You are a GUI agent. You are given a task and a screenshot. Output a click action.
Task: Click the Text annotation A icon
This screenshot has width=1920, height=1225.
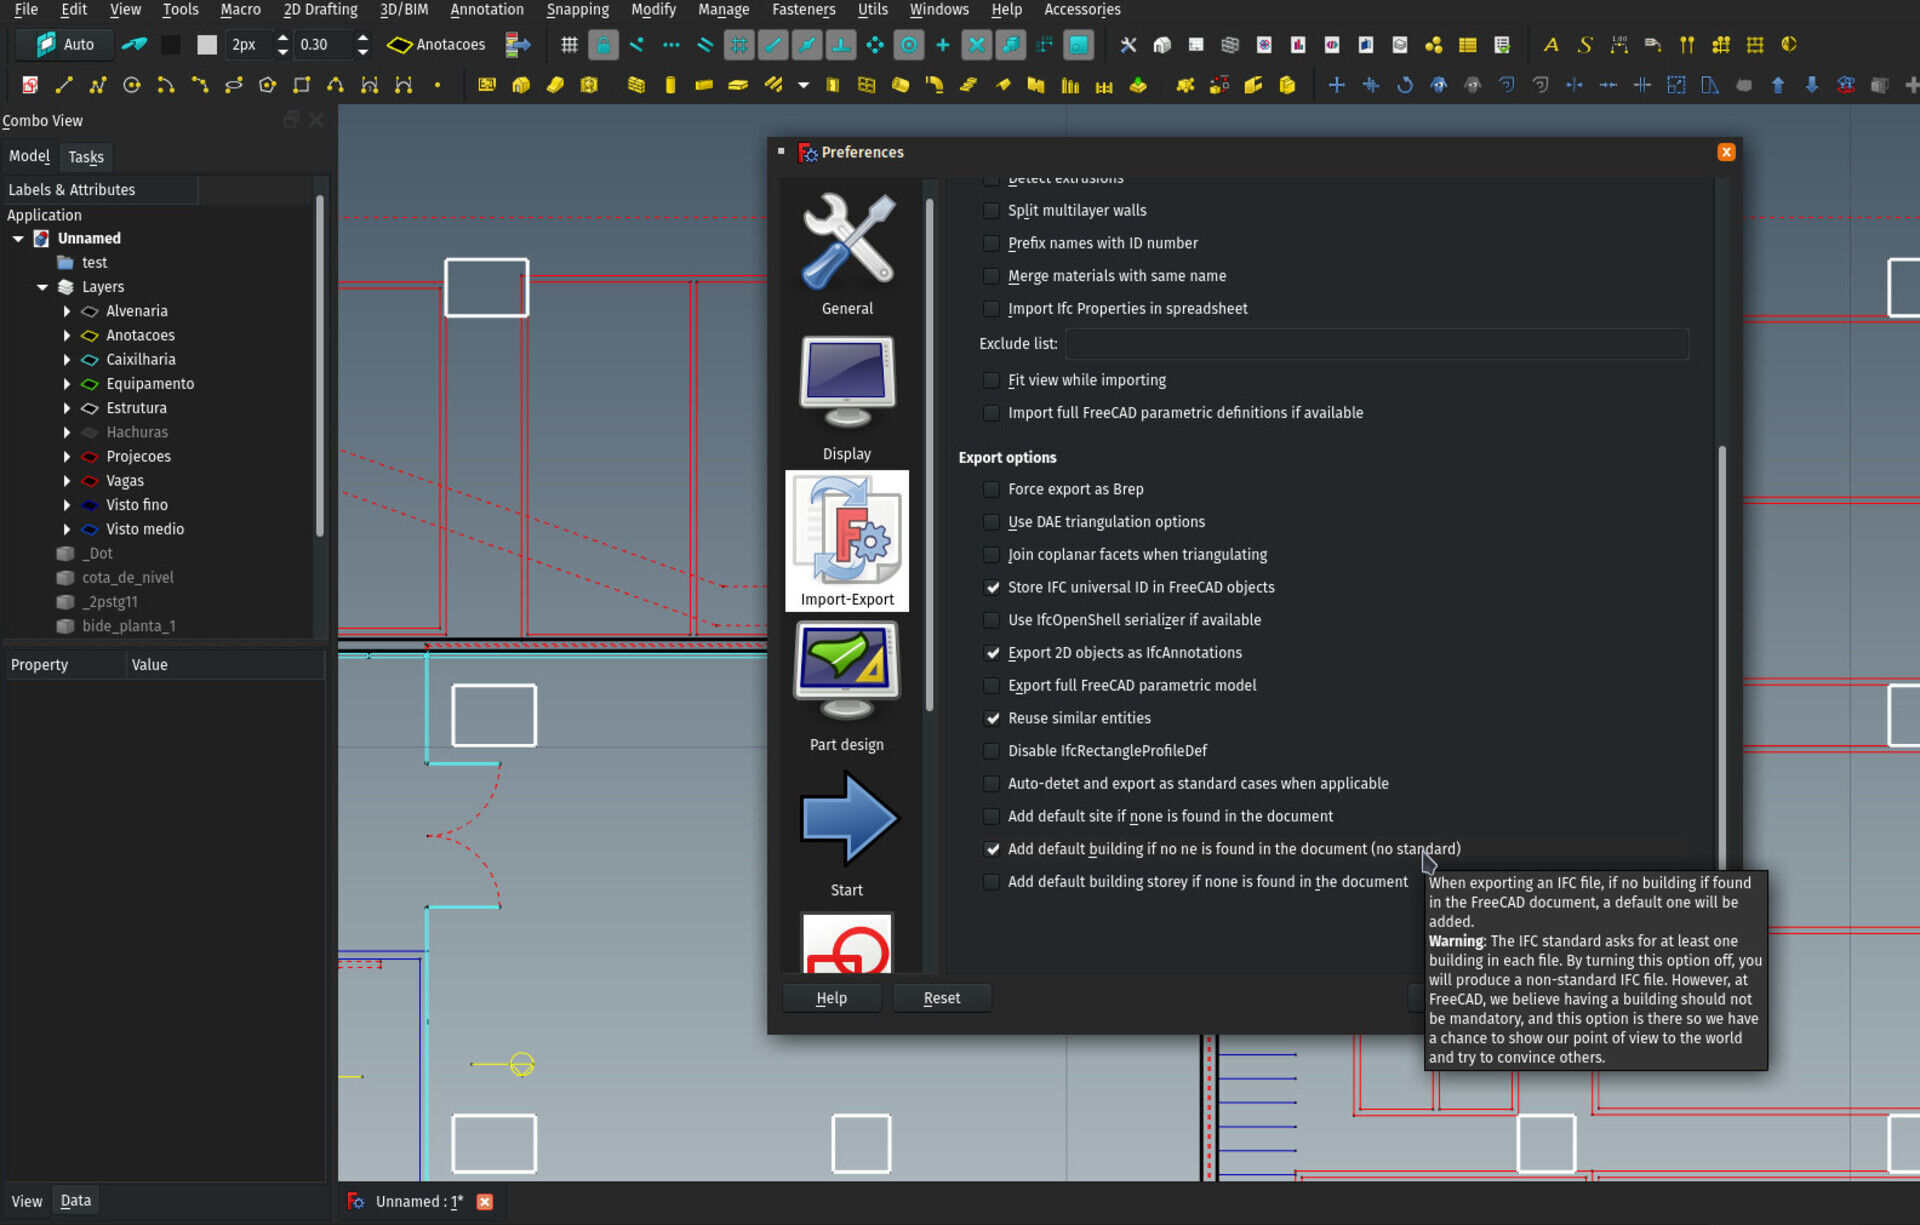tap(1551, 45)
